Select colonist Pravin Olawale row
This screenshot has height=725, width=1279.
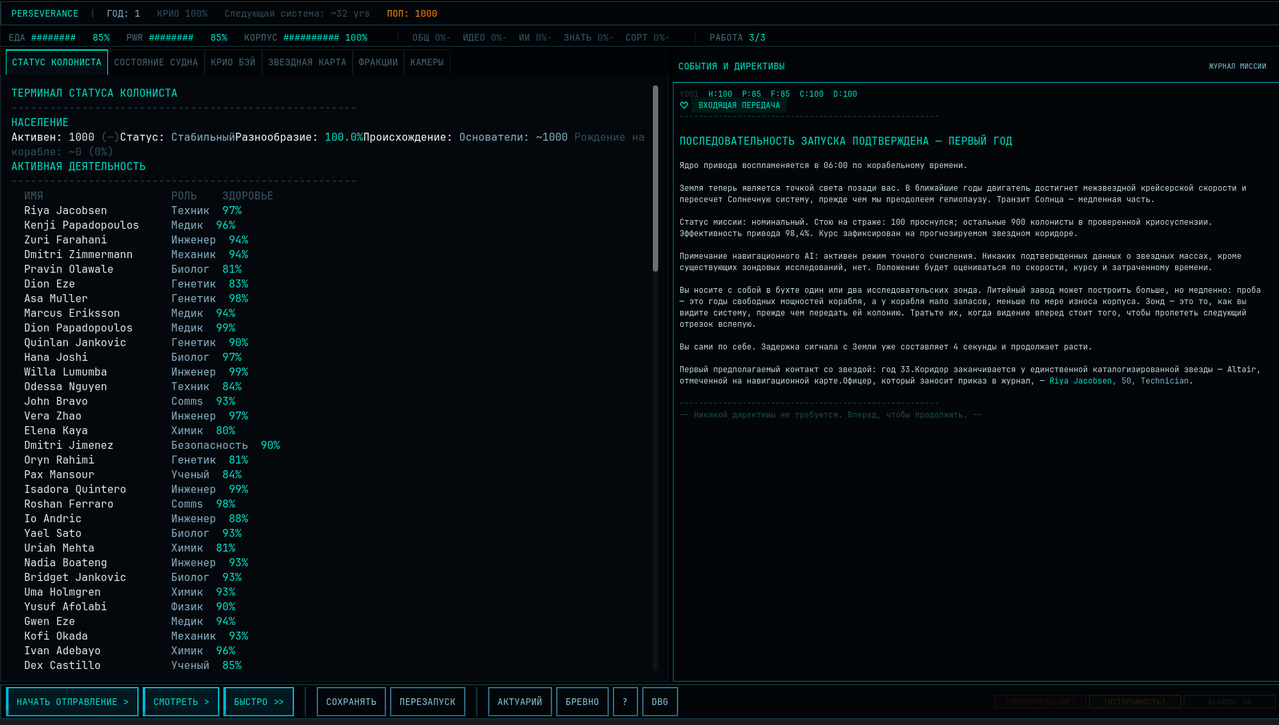click(x=133, y=269)
